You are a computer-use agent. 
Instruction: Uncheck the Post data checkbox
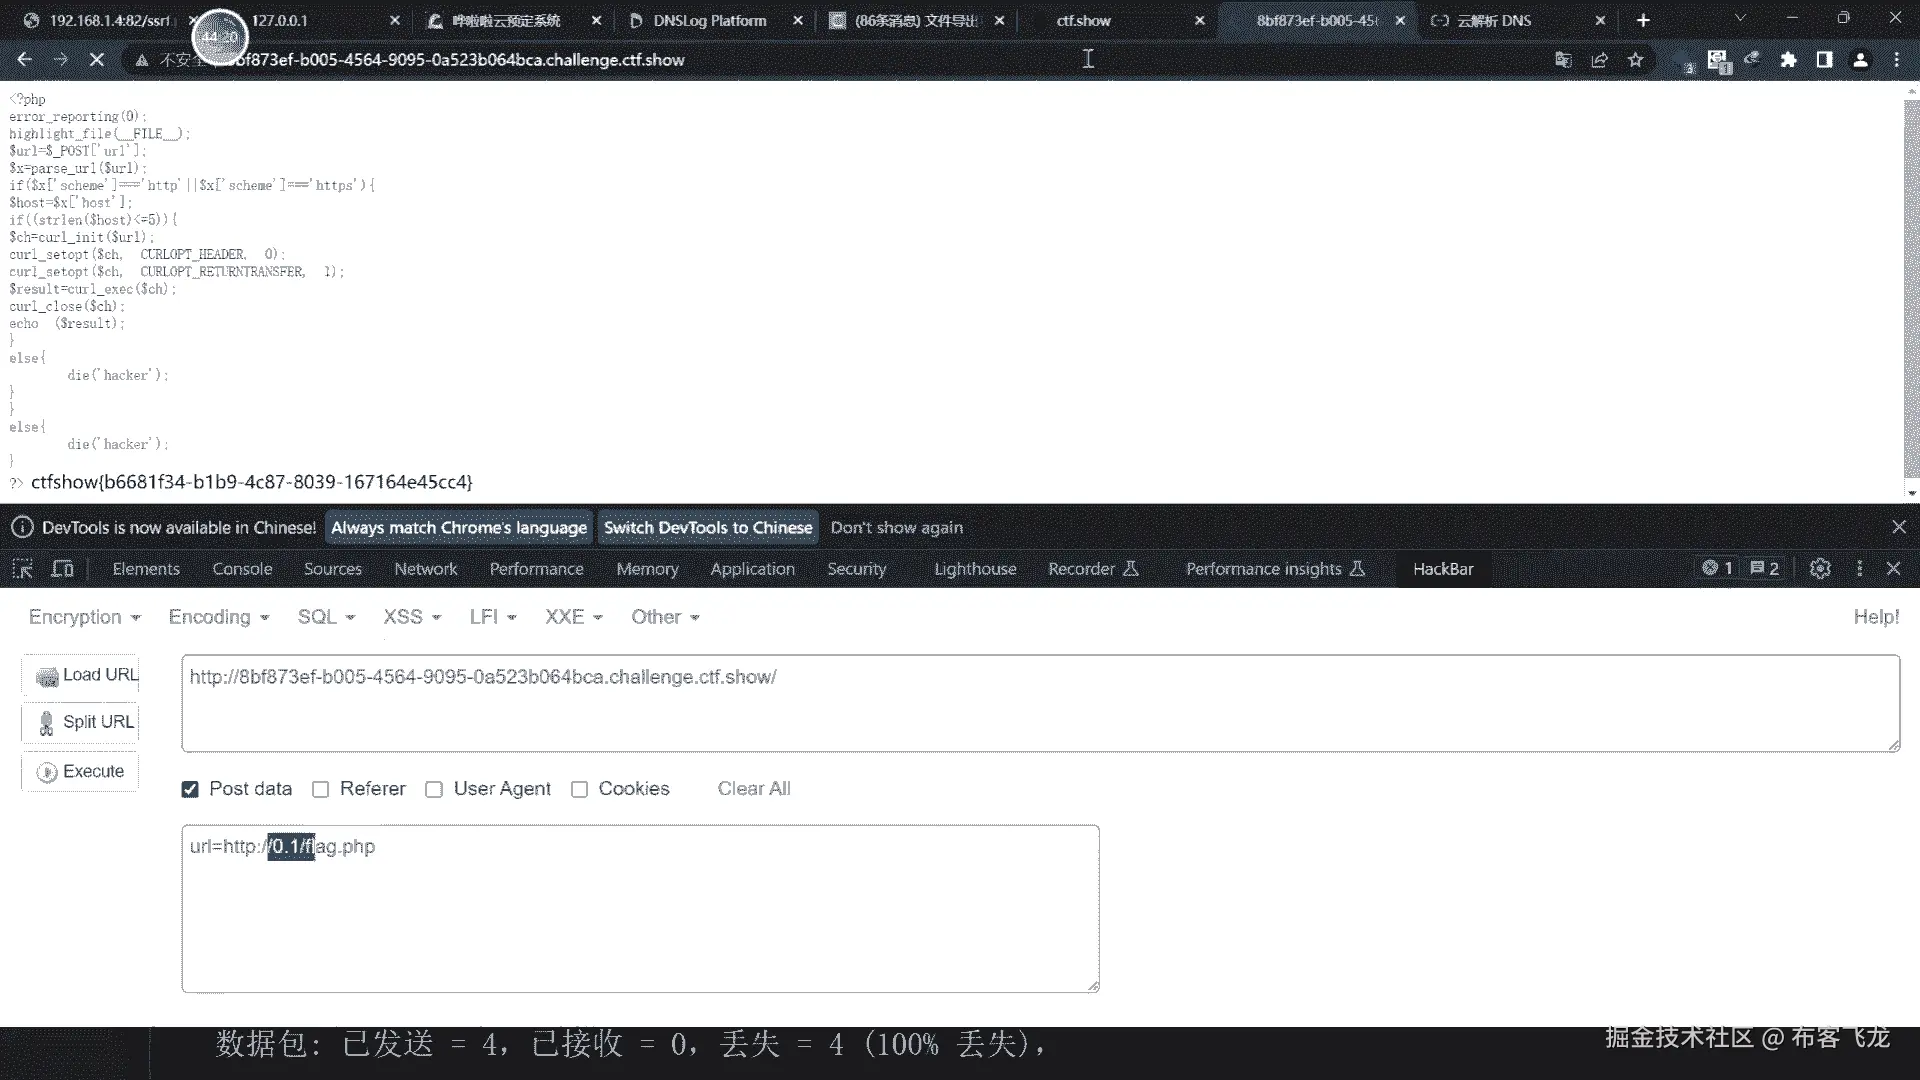(190, 789)
